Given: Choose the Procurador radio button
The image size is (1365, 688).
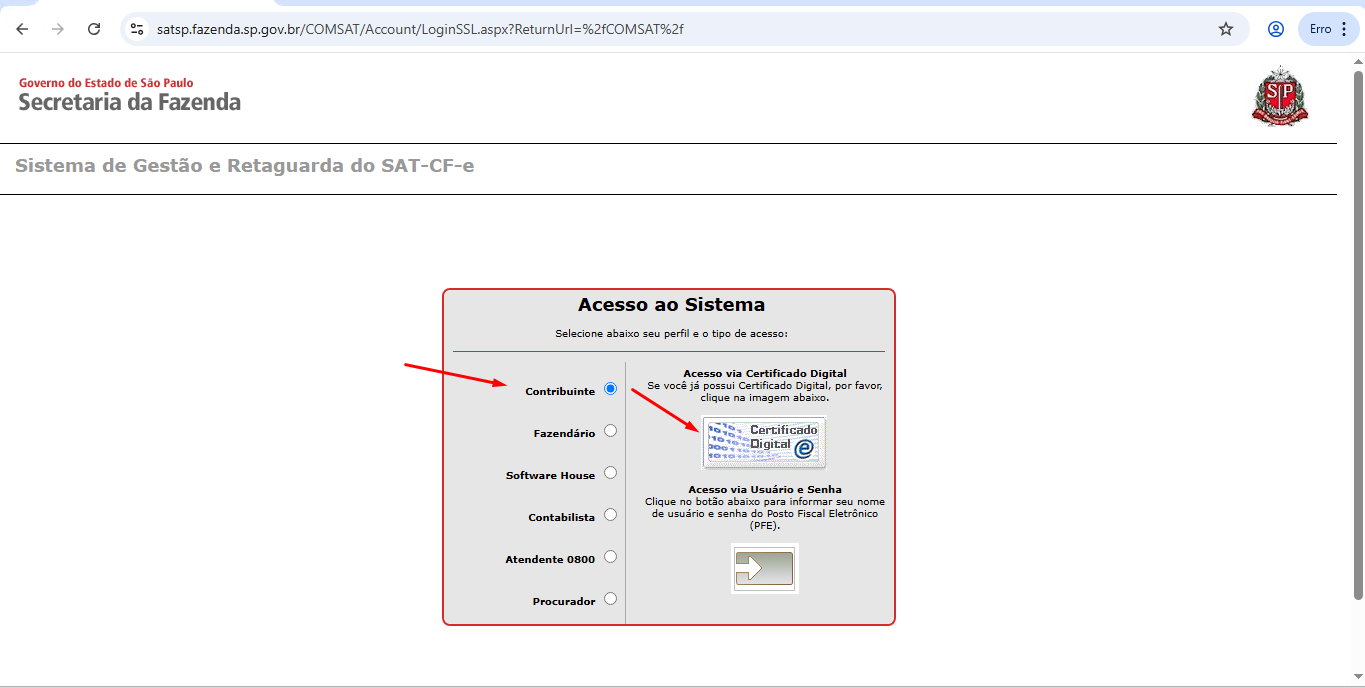Looking at the screenshot, I should point(610,599).
